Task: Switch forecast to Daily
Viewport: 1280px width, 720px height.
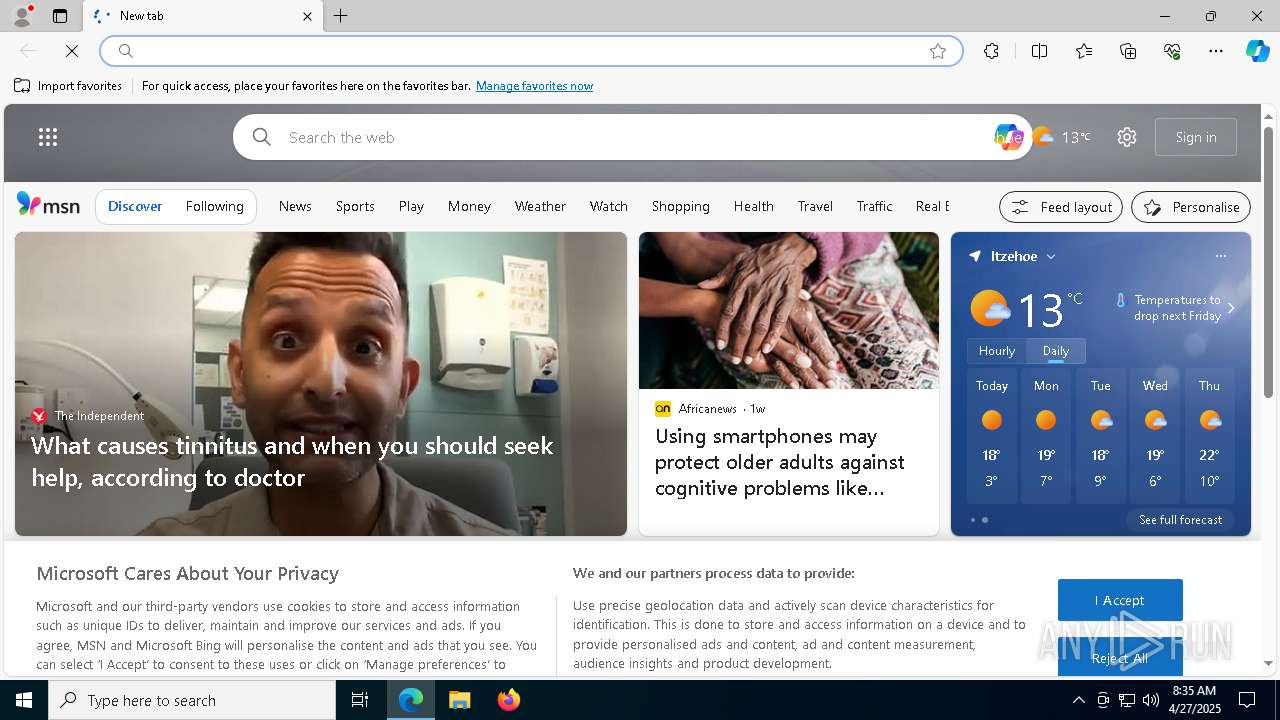Action: [x=1056, y=351]
